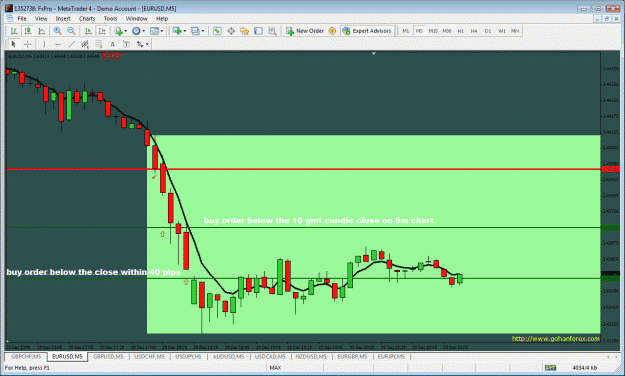Toggle Chart Shift toolbar icon
This screenshot has height=376, width=625.
[x=102, y=31]
